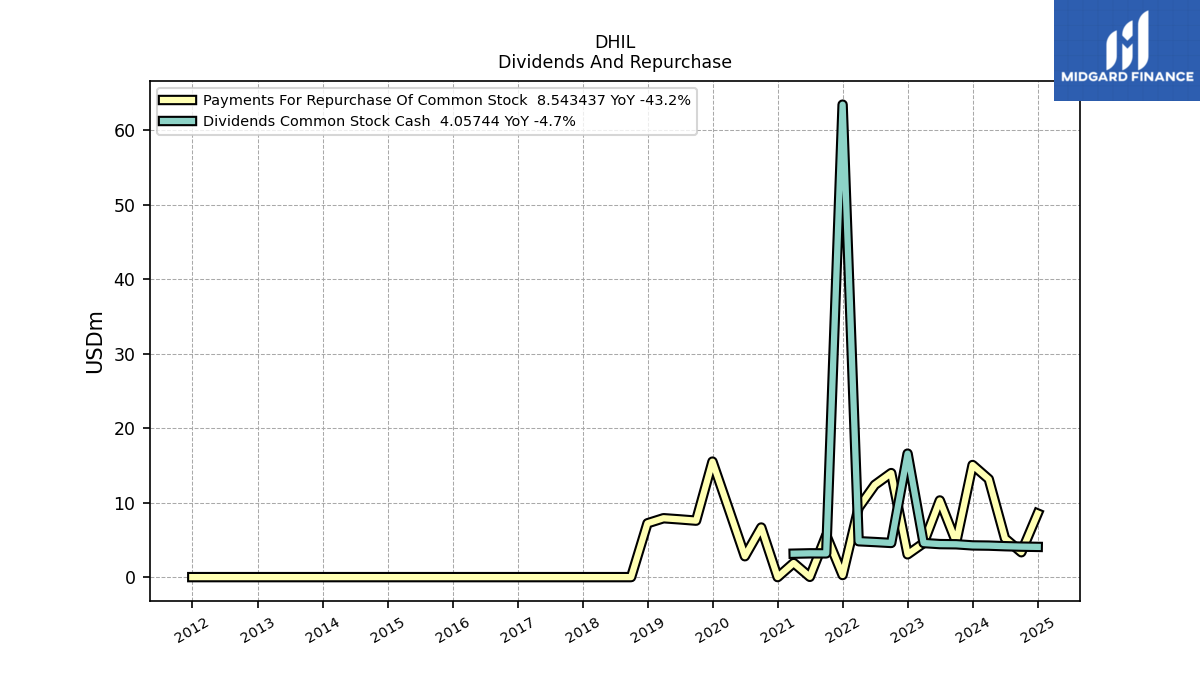Click the x-axis label 2020

[x=712, y=630]
